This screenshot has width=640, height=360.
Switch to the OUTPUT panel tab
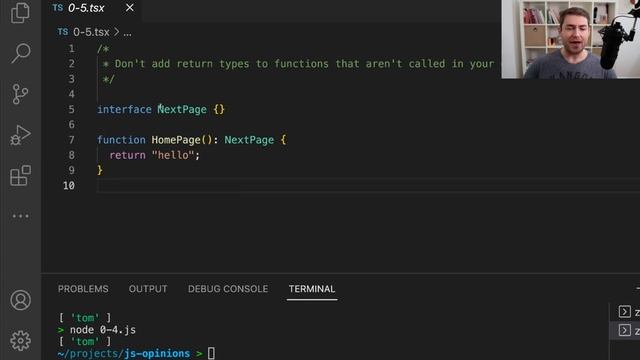[148, 289]
